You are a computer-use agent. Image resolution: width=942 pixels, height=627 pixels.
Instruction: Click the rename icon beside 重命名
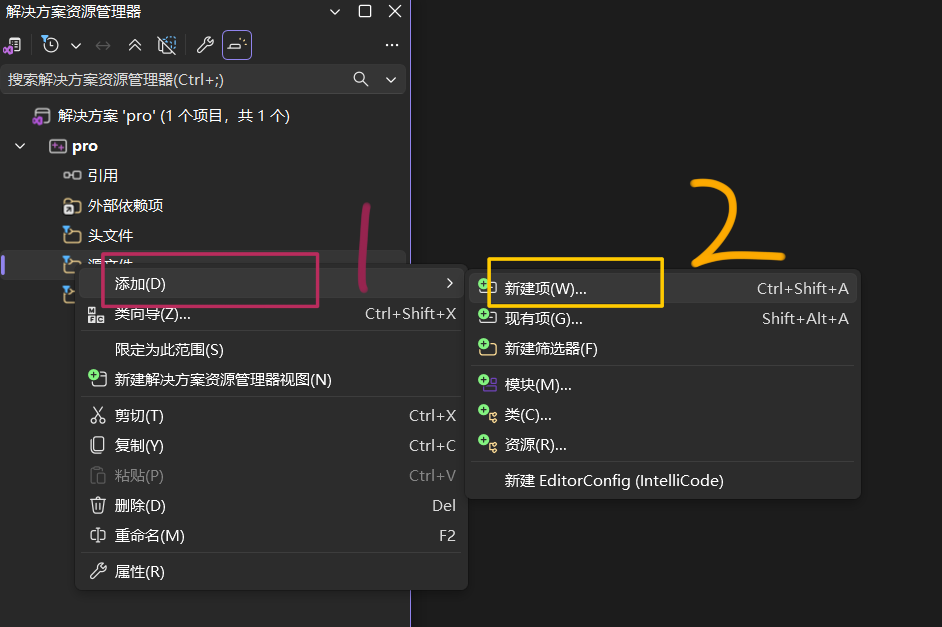coord(97,535)
